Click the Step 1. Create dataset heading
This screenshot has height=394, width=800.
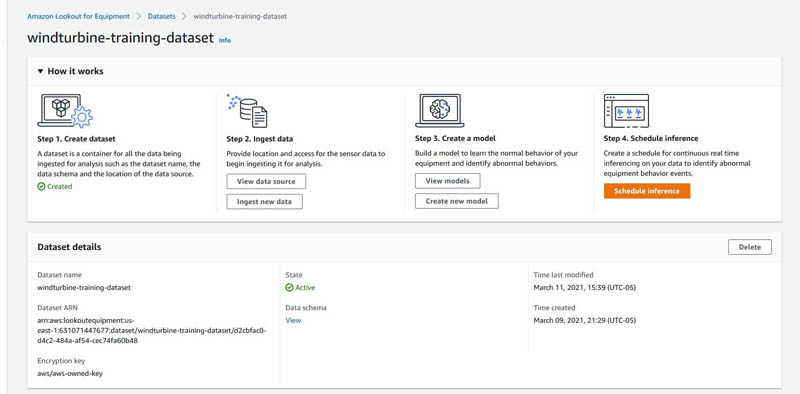(x=77, y=138)
